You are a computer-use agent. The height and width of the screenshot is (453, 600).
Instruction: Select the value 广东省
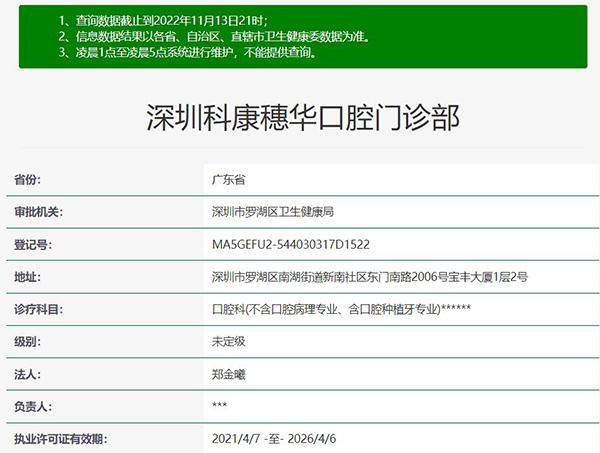tap(228, 179)
